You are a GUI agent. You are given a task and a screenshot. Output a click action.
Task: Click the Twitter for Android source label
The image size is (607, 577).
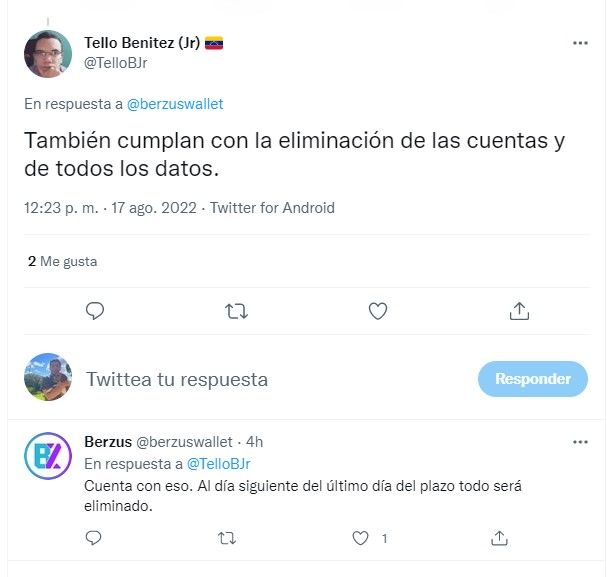click(272, 208)
